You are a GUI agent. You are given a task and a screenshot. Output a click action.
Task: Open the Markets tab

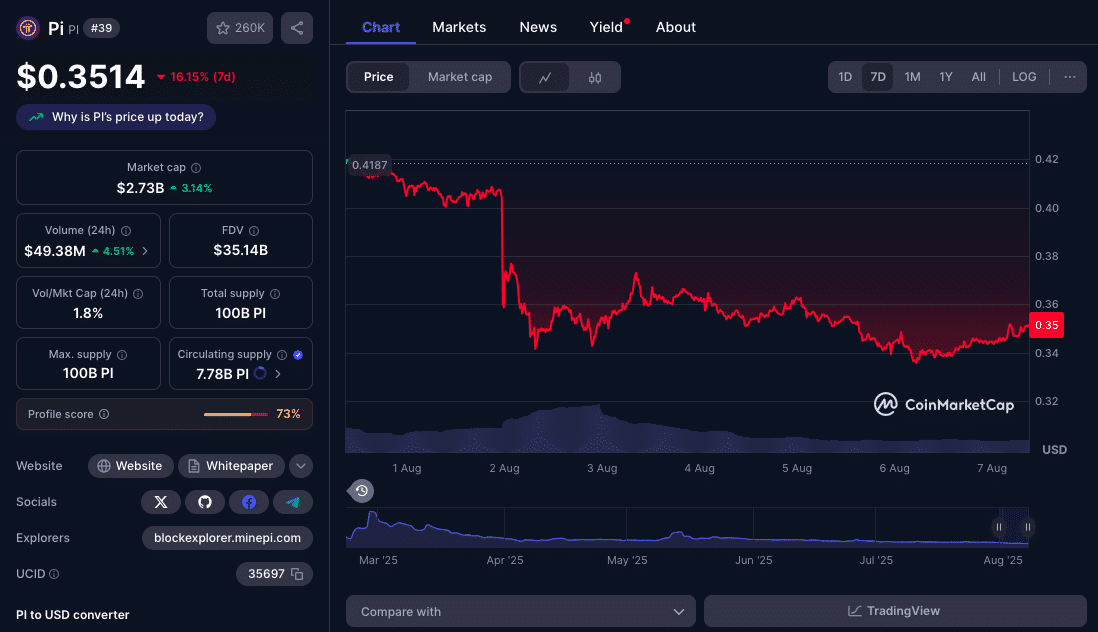tap(459, 27)
